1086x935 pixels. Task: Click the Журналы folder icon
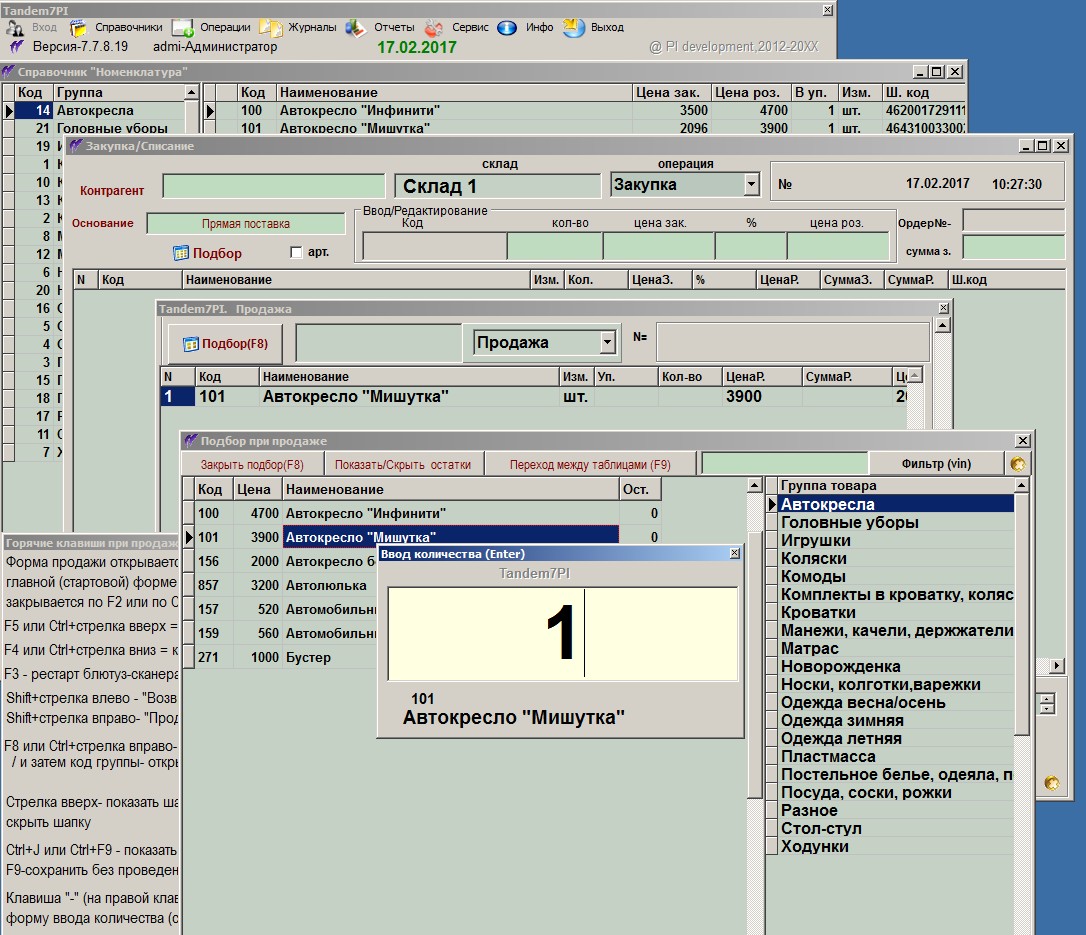click(x=271, y=28)
